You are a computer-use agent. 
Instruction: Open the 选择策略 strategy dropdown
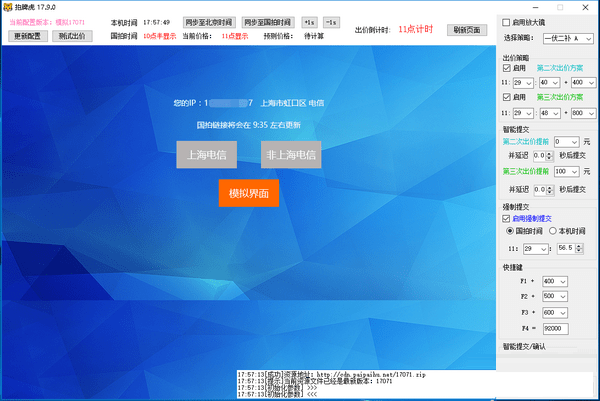click(x=568, y=39)
